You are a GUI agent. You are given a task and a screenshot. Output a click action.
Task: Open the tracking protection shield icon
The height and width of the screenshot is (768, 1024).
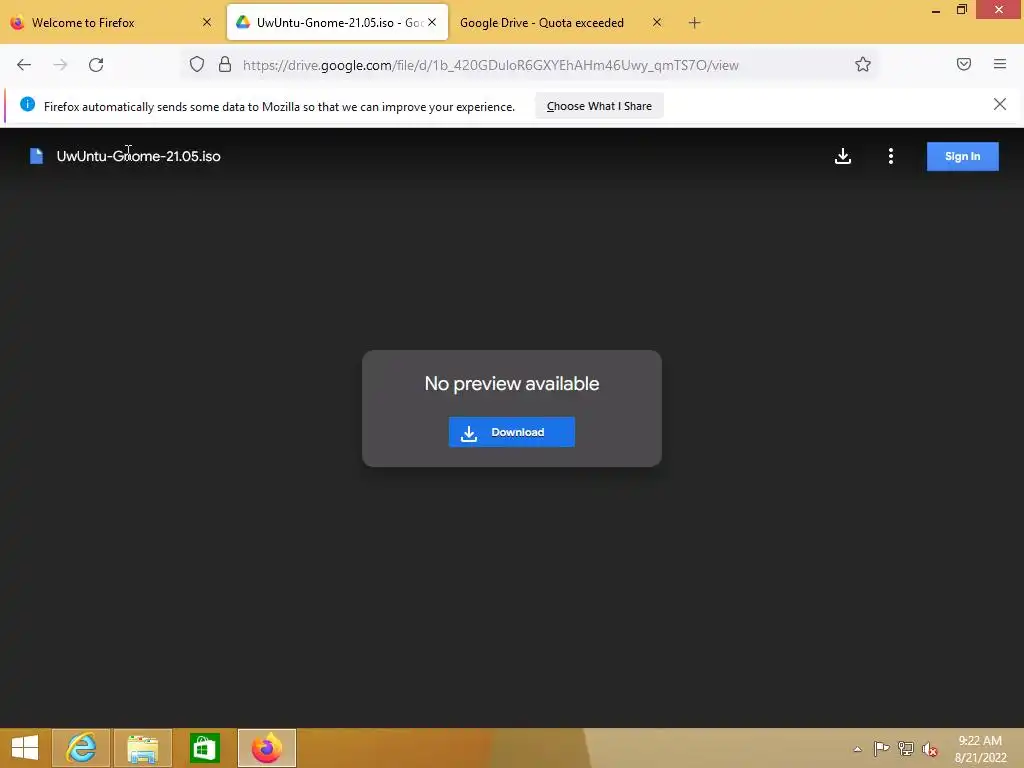197,64
